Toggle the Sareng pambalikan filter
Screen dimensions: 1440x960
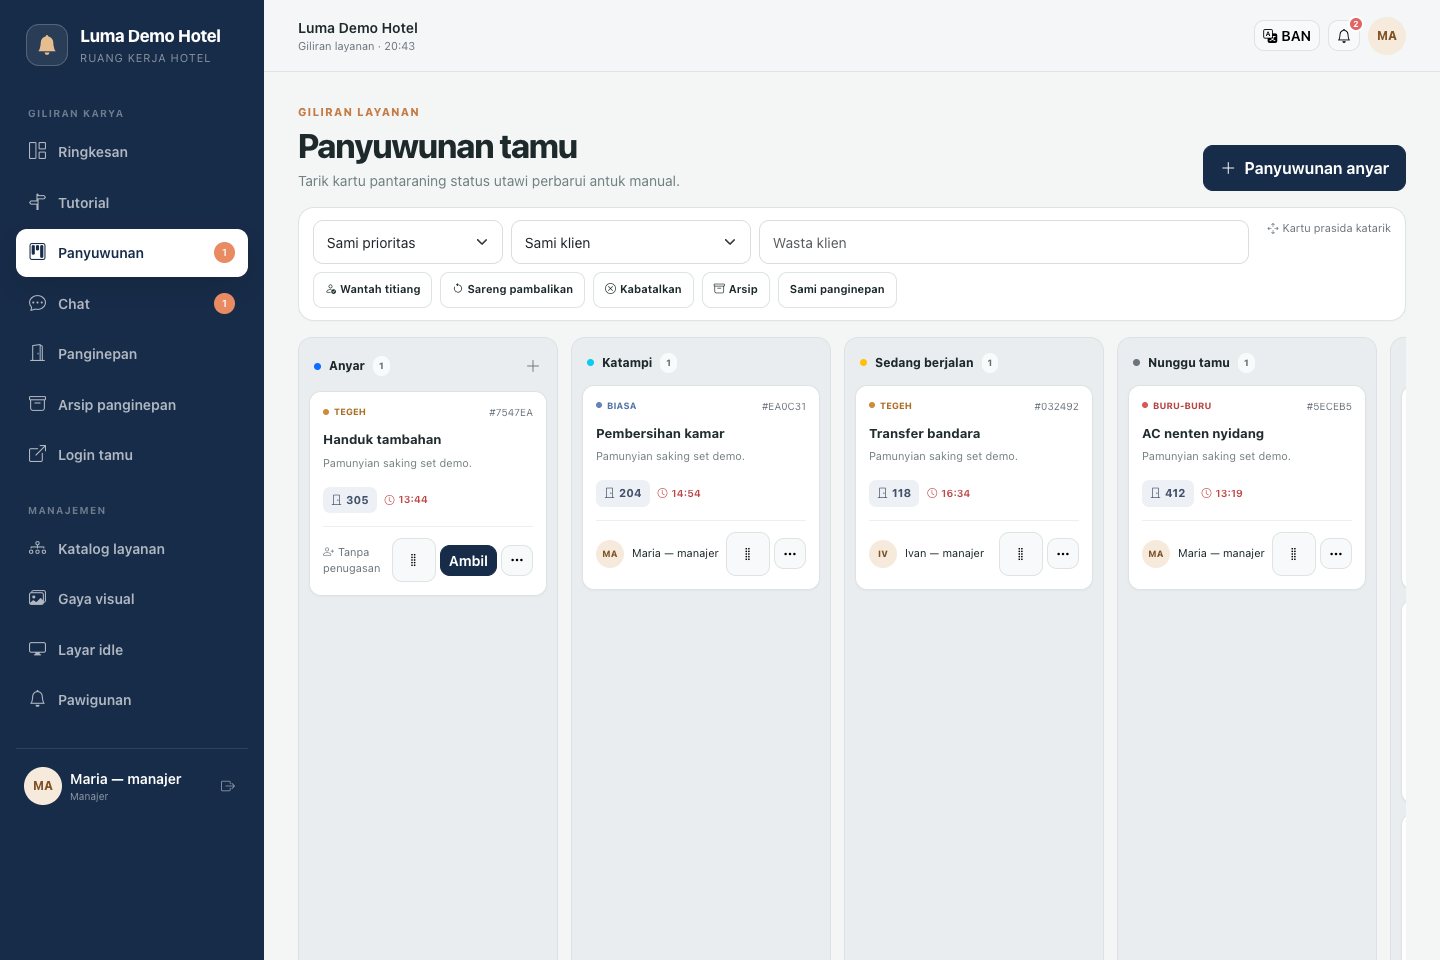pyautogui.click(x=512, y=290)
